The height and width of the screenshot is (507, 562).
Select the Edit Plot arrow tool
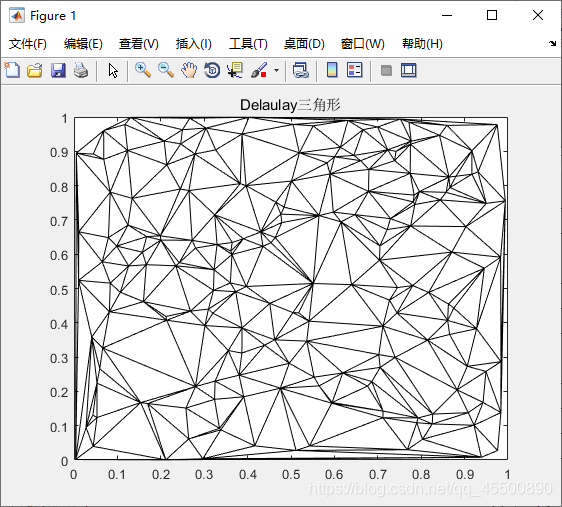click(113, 71)
